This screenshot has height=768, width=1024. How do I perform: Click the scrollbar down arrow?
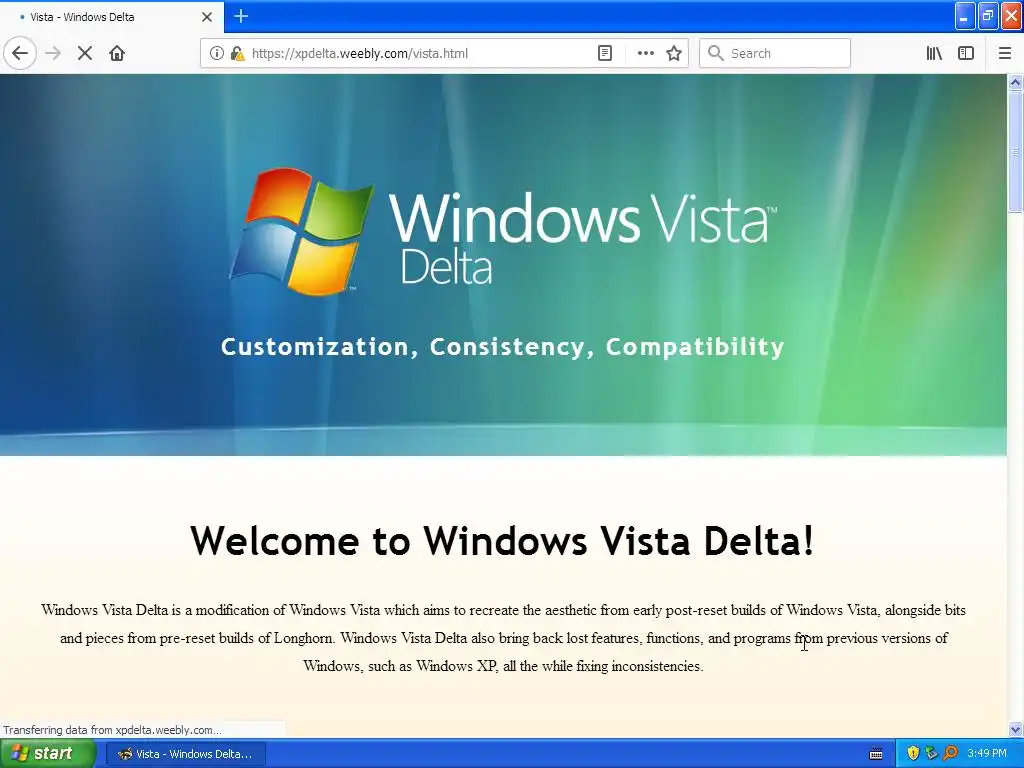click(x=1015, y=729)
